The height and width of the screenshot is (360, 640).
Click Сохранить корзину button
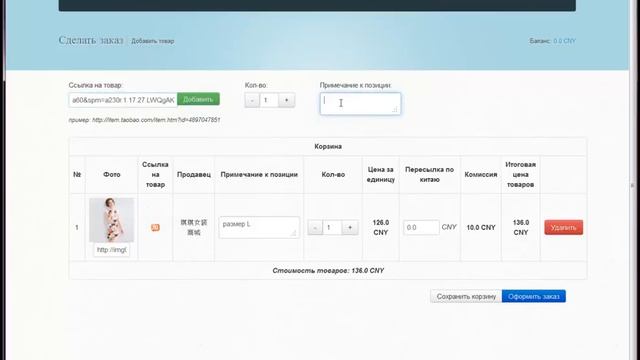[x=466, y=296]
